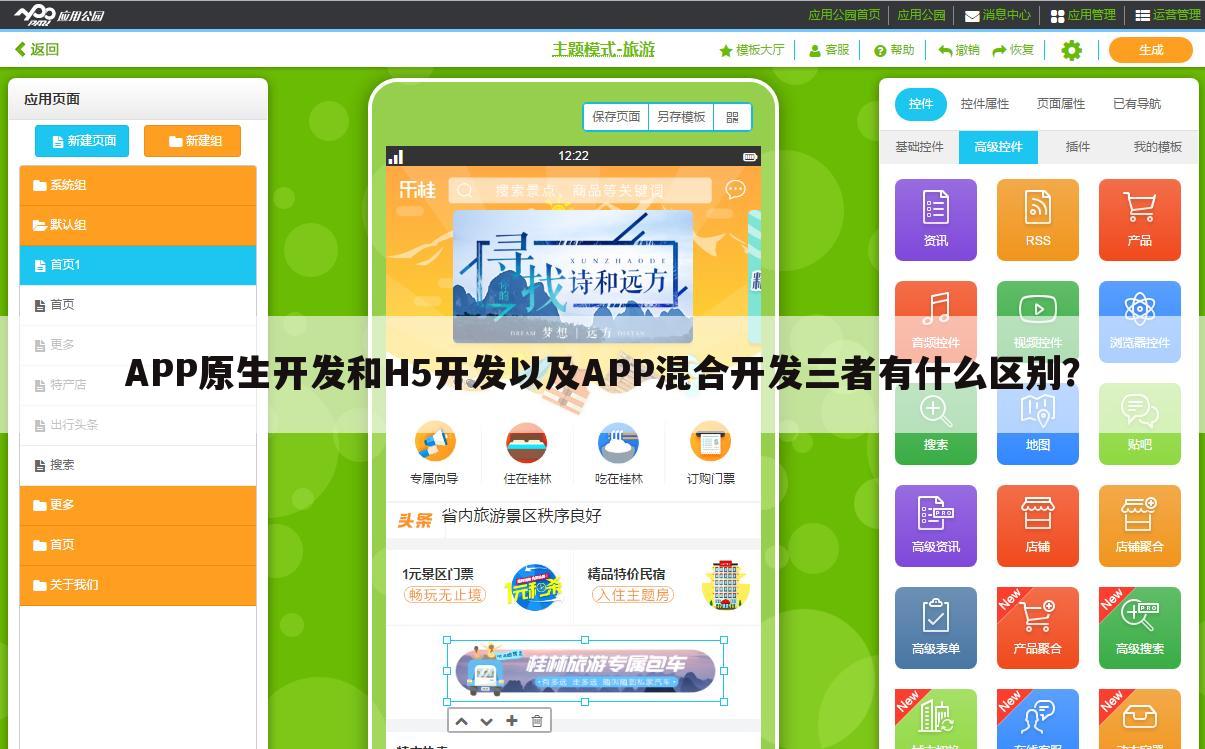Click the phone search input field
The width and height of the screenshot is (1205, 749).
(x=580, y=190)
